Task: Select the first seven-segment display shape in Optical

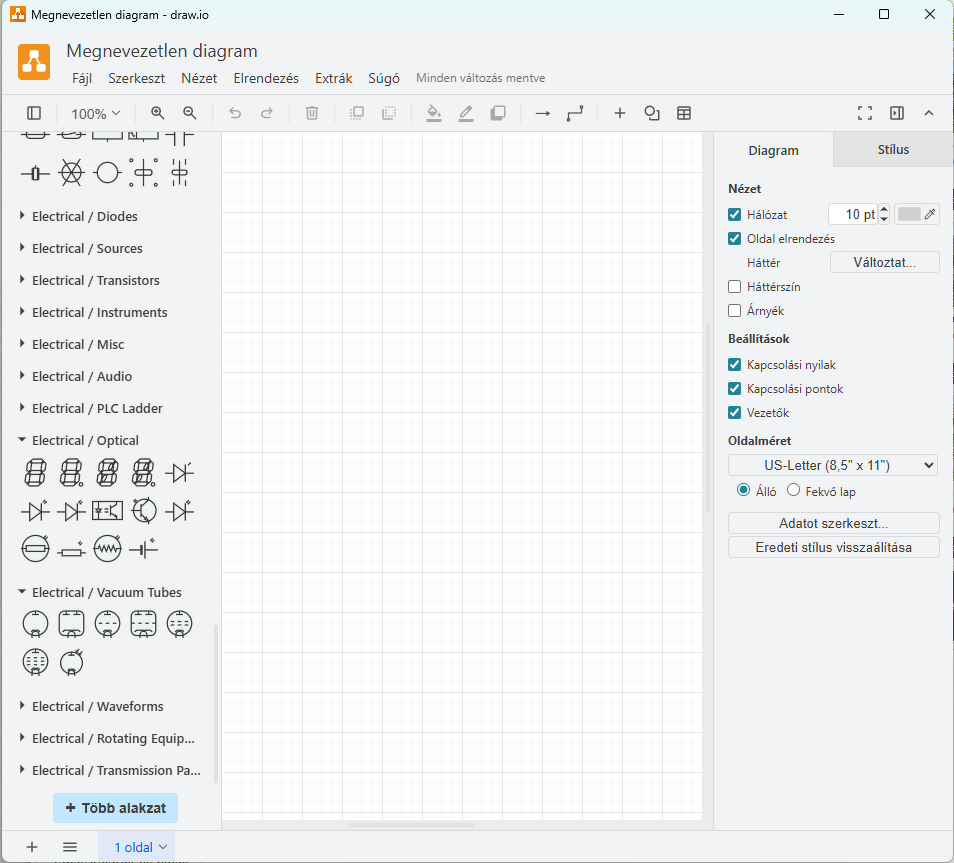Action: [35, 472]
